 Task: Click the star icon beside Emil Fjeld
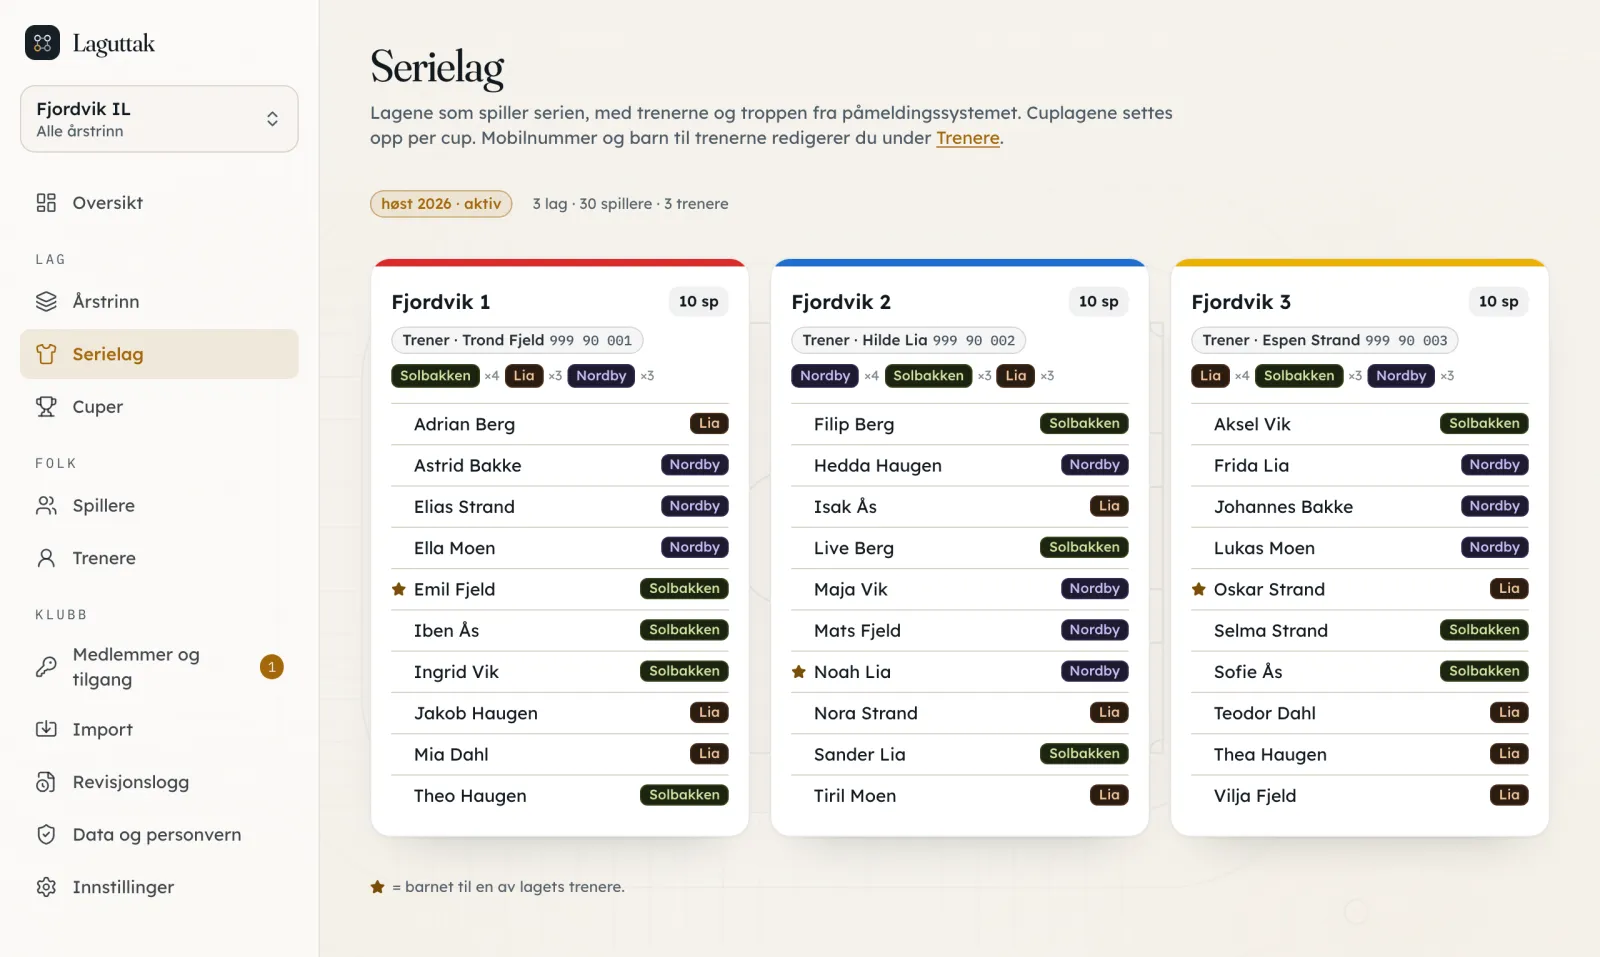398,589
